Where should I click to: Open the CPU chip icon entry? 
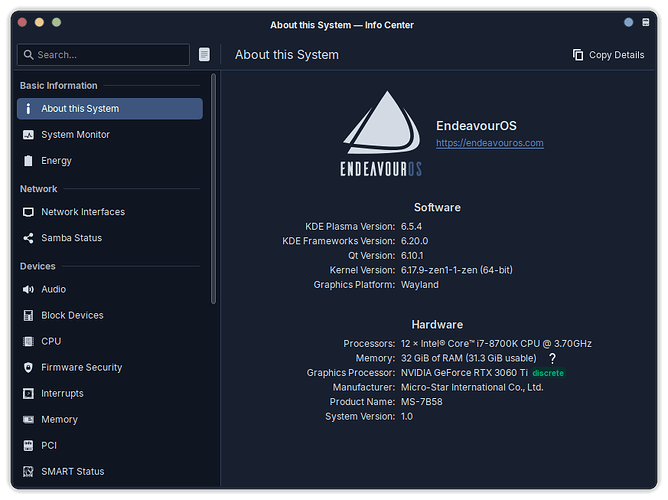click(x=28, y=341)
